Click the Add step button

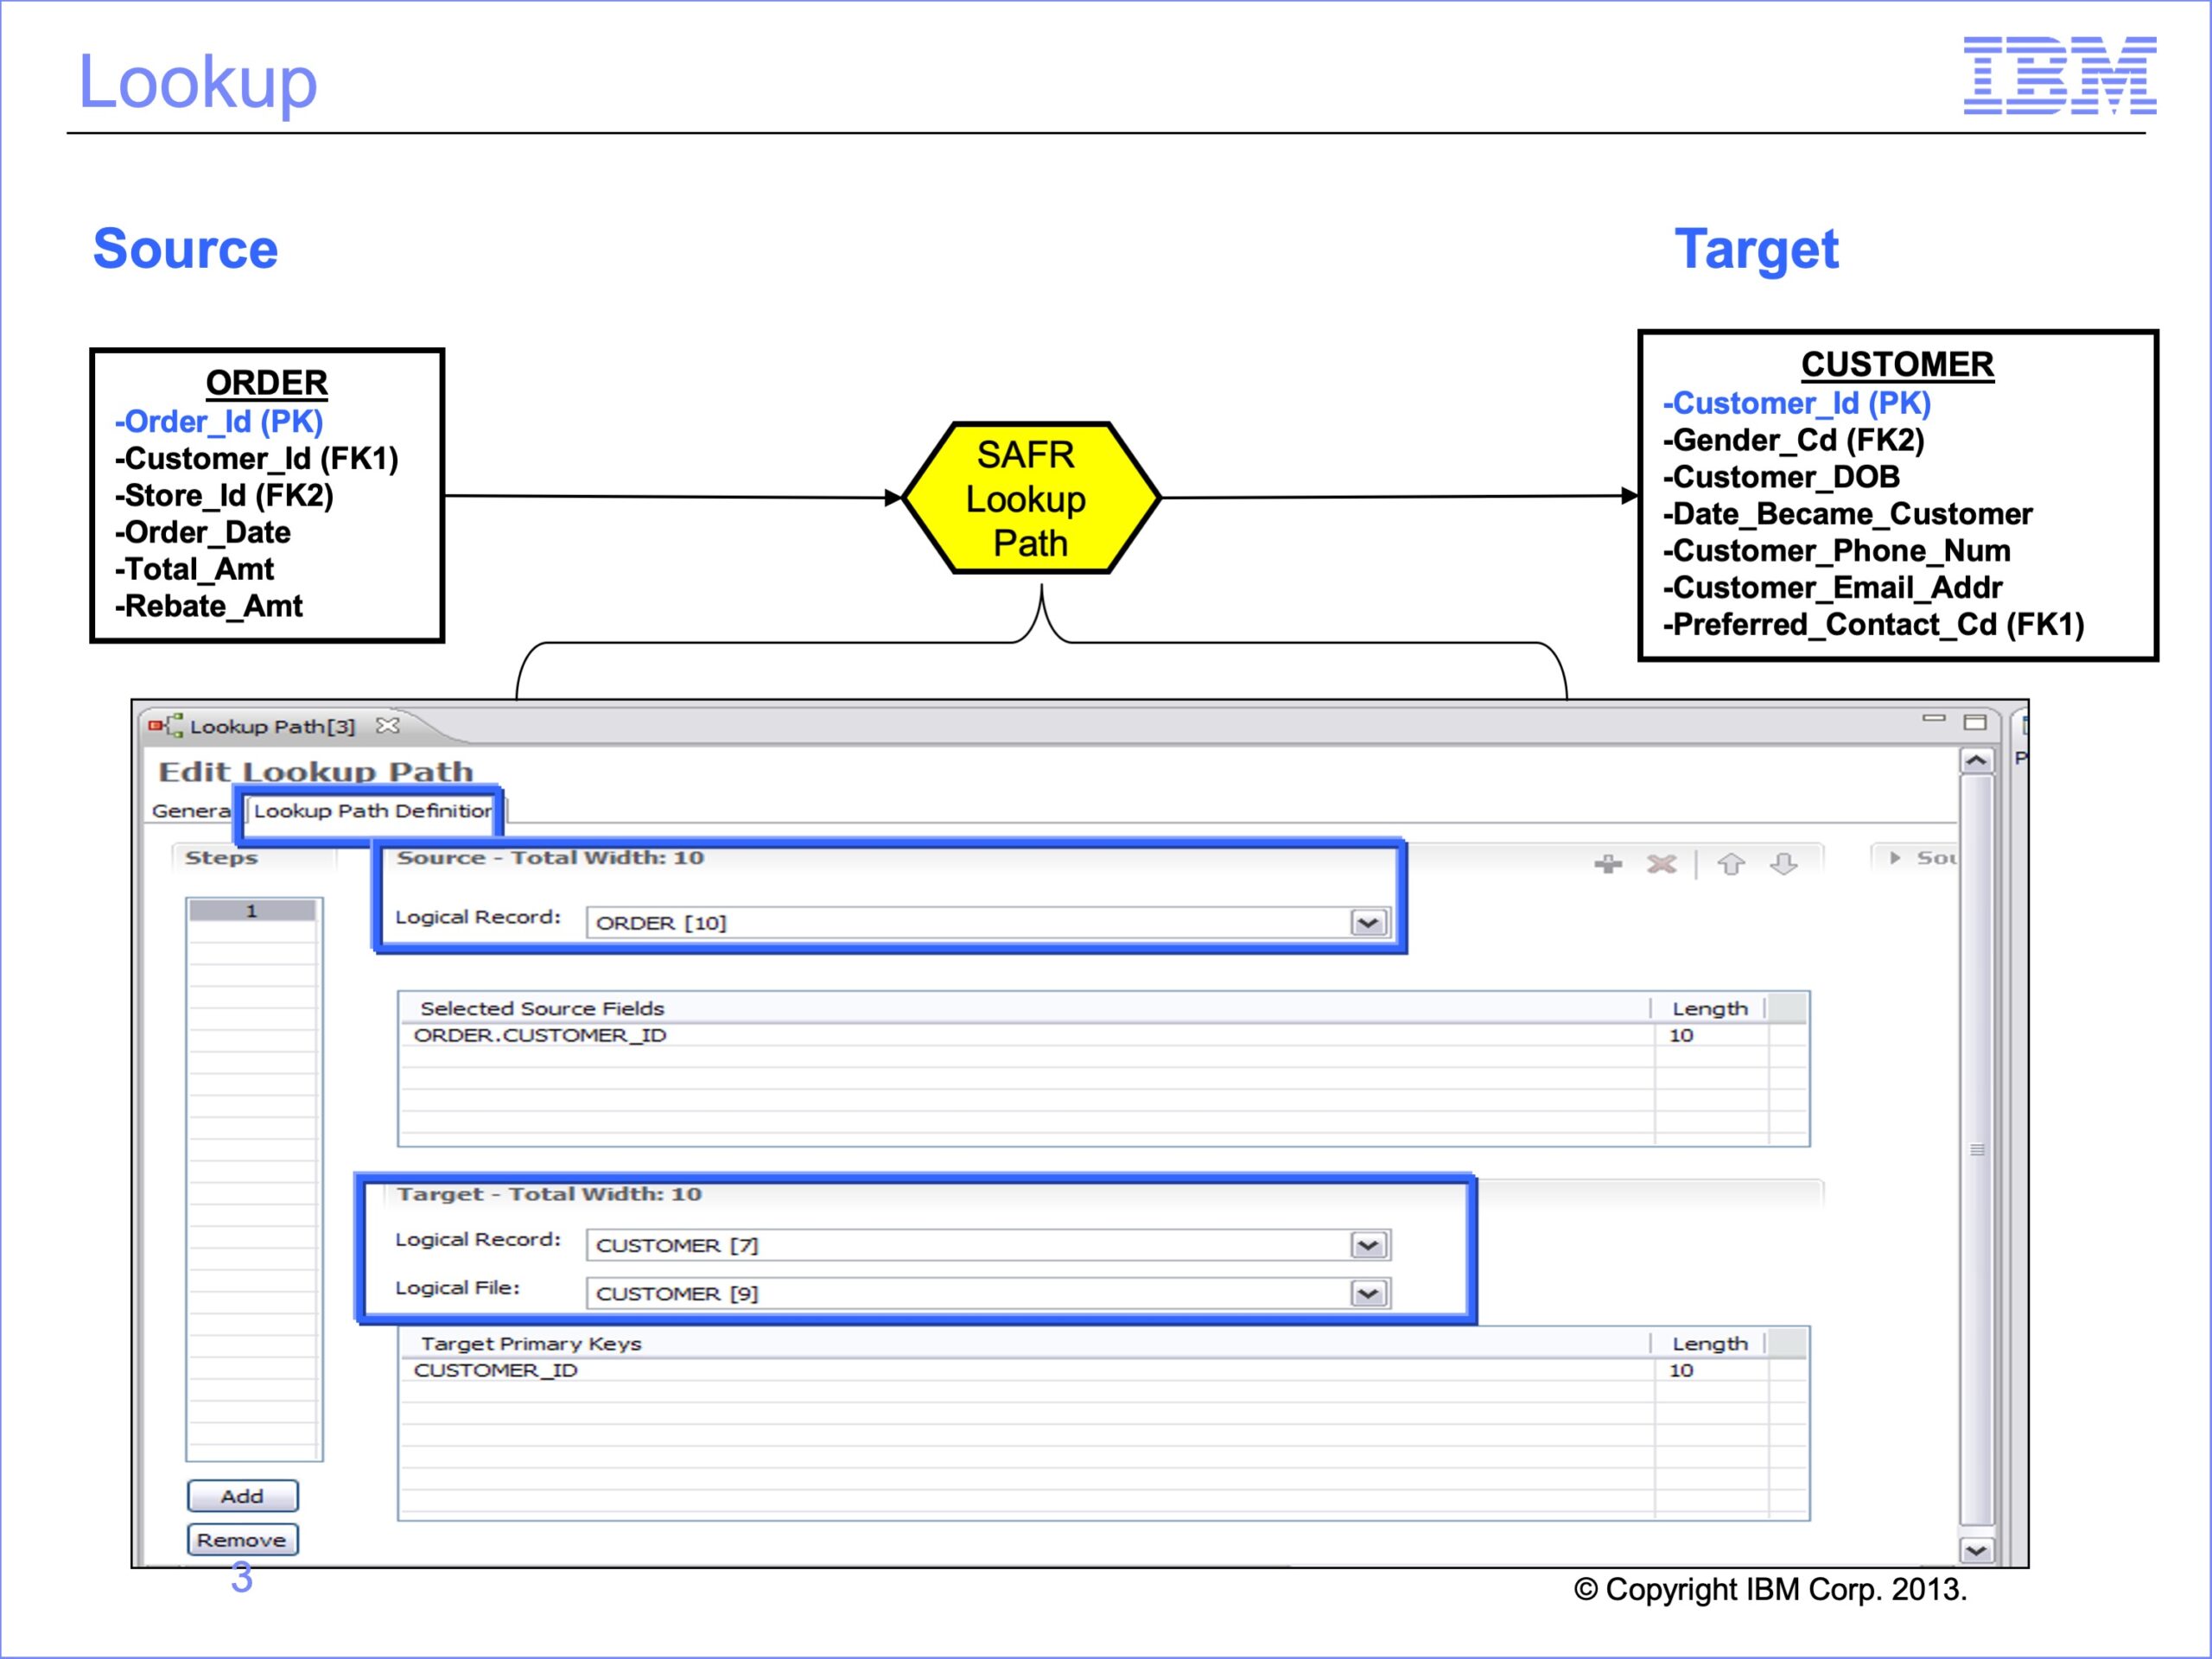click(242, 1496)
